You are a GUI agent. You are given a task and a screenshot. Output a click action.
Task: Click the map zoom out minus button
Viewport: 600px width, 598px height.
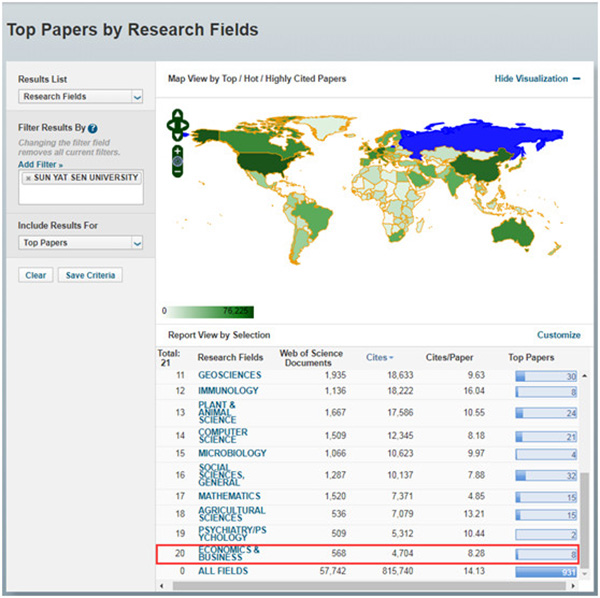click(x=177, y=171)
